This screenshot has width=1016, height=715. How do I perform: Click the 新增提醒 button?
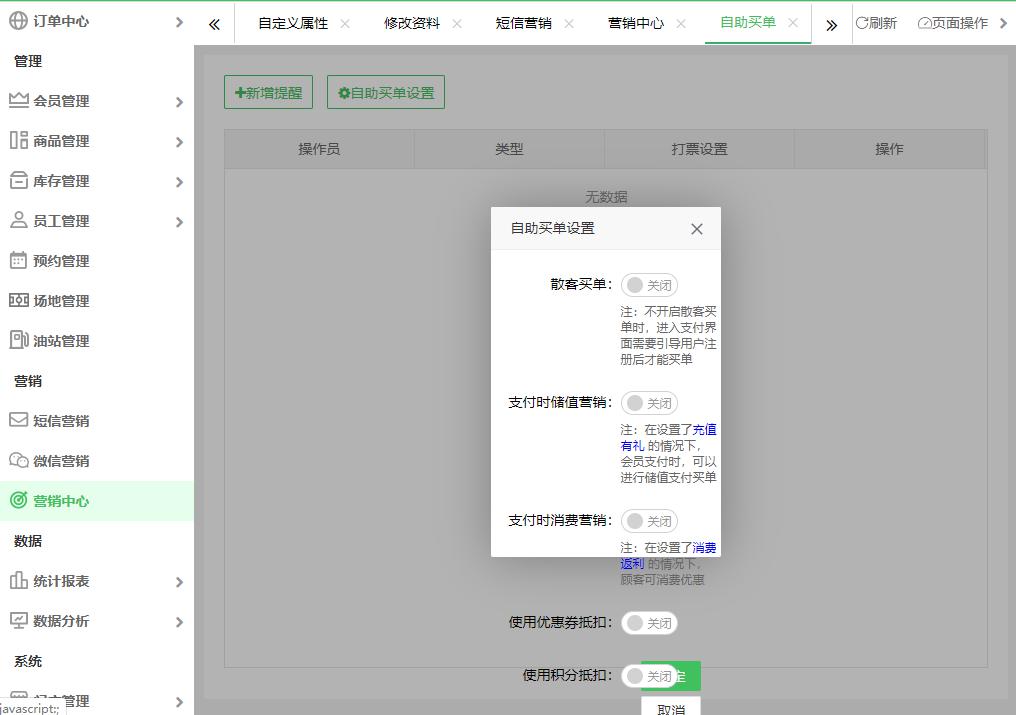coord(268,92)
